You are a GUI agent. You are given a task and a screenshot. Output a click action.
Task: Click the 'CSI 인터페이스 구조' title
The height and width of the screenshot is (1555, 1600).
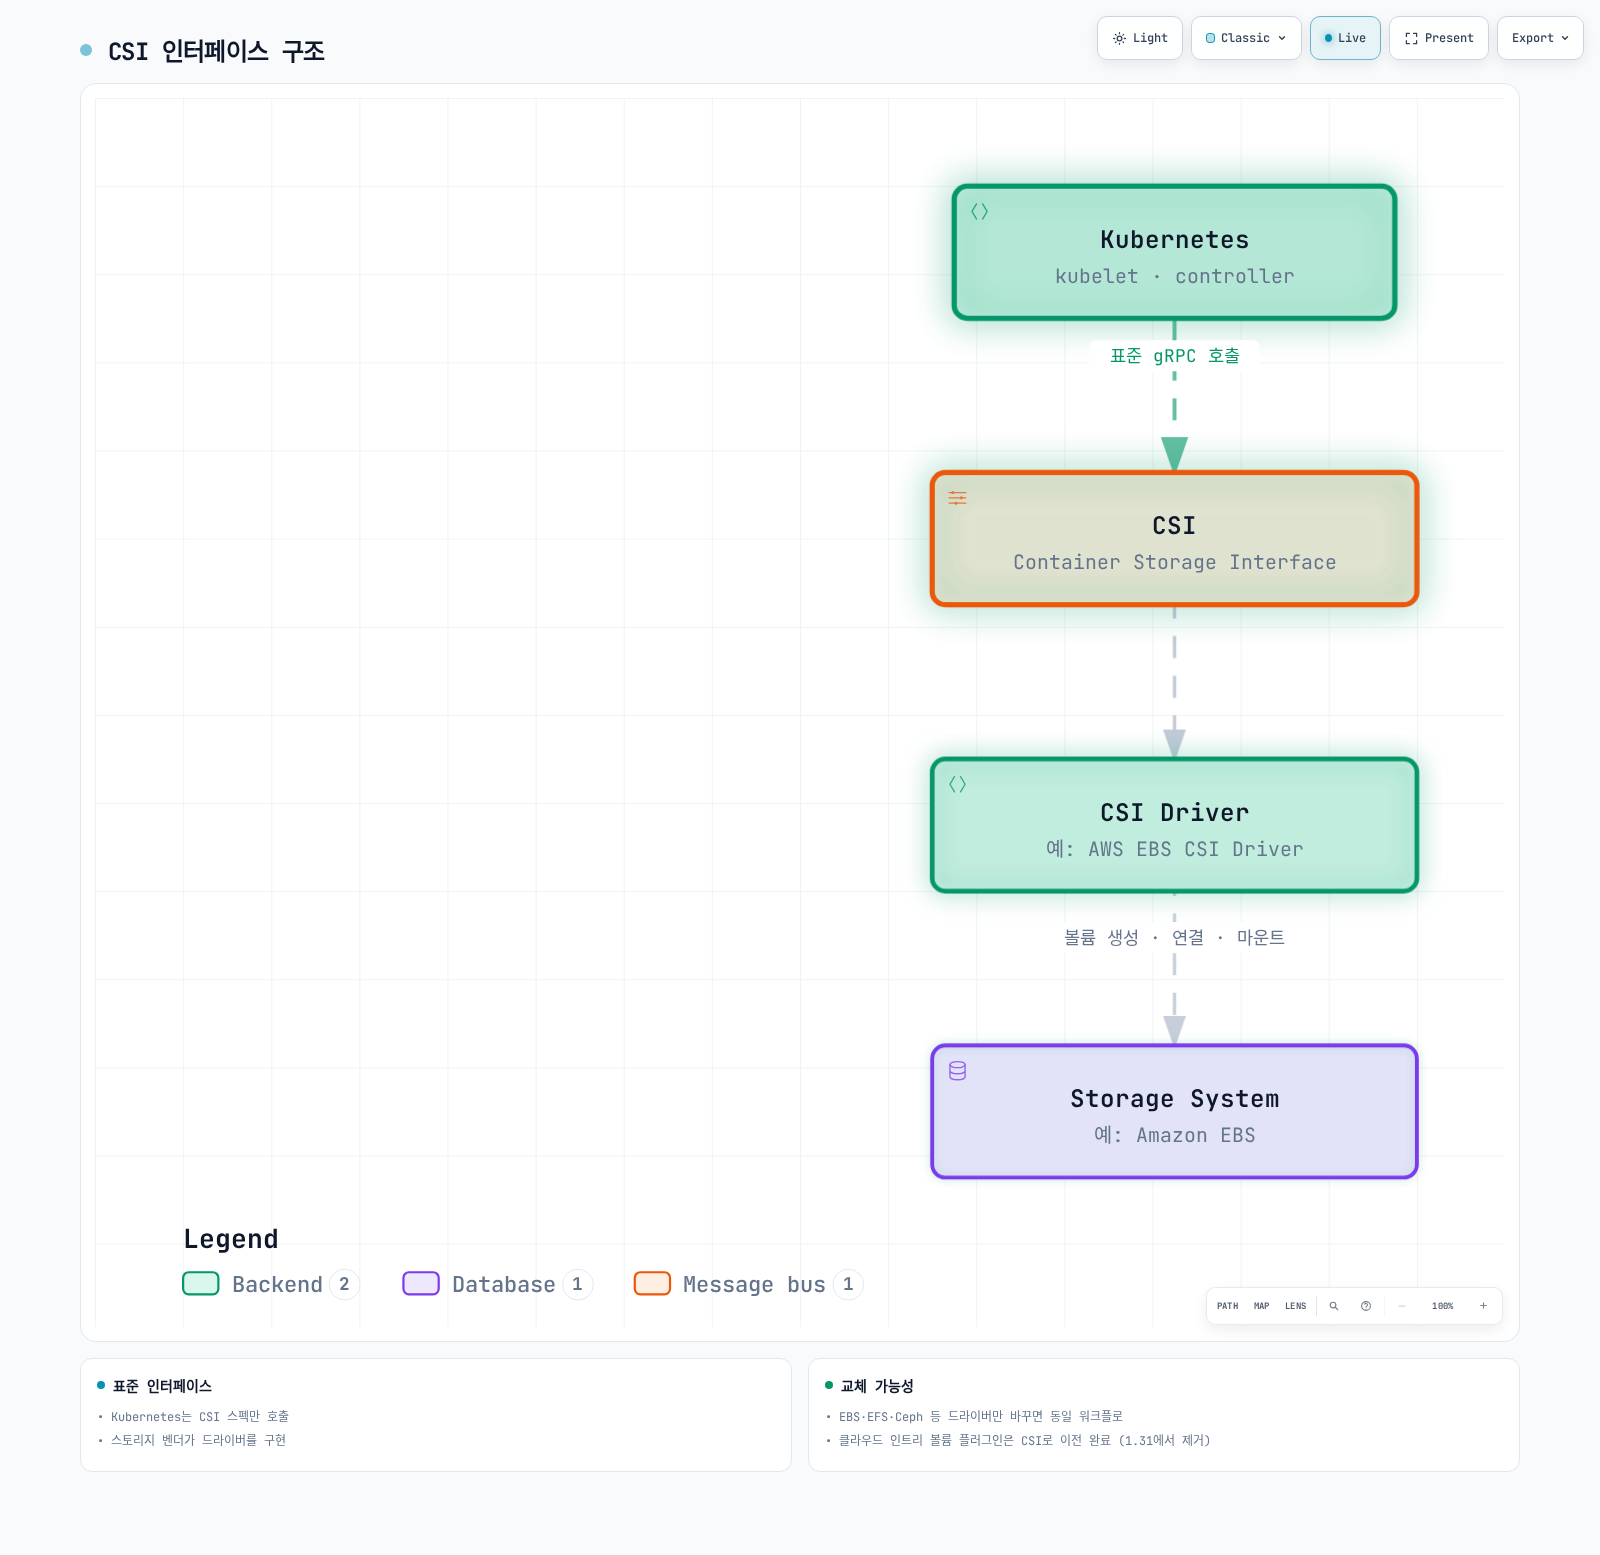pos(216,51)
